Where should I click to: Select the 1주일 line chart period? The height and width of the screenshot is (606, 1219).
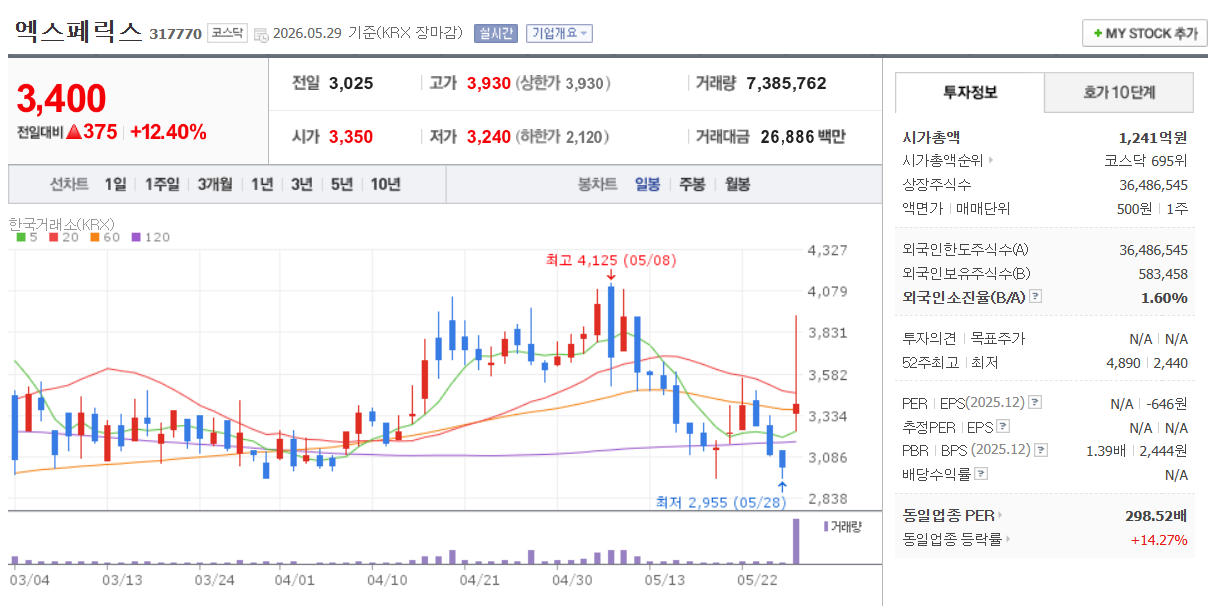tap(162, 184)
